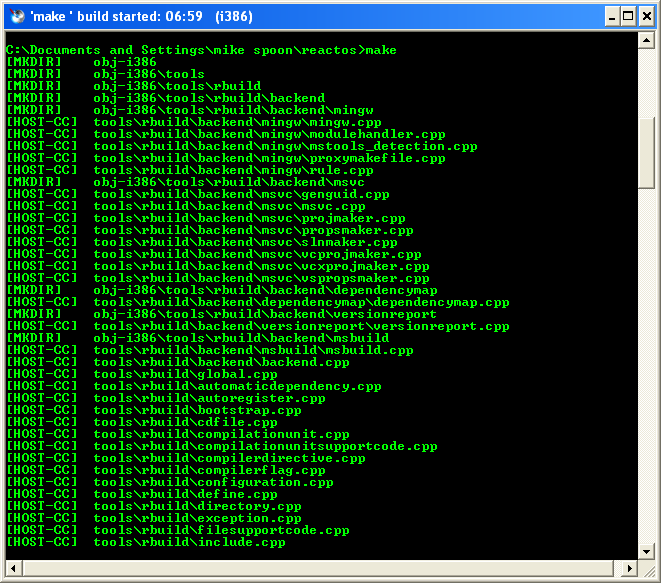
Task: Maximize the make build console window
Action: point(628,16)
